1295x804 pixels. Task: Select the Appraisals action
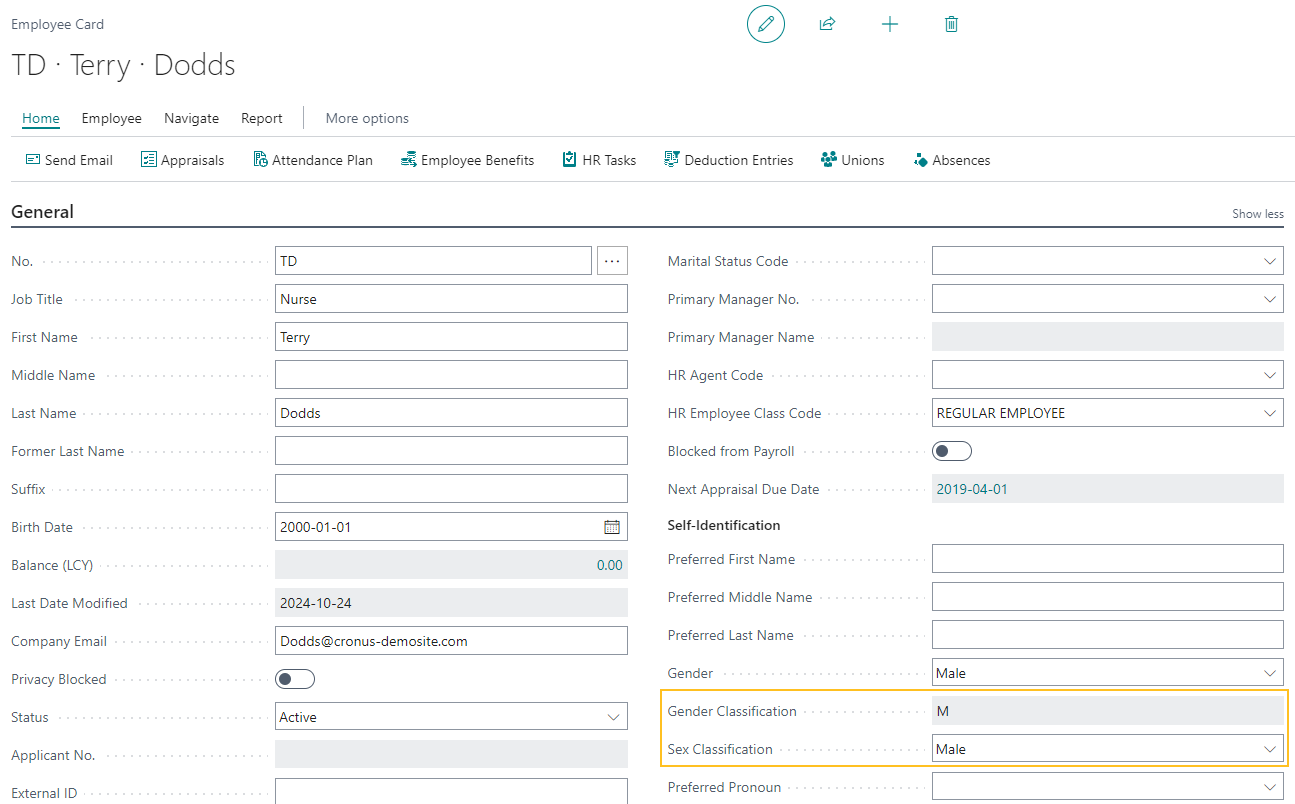pyautogui.click(x=182, y=159)
